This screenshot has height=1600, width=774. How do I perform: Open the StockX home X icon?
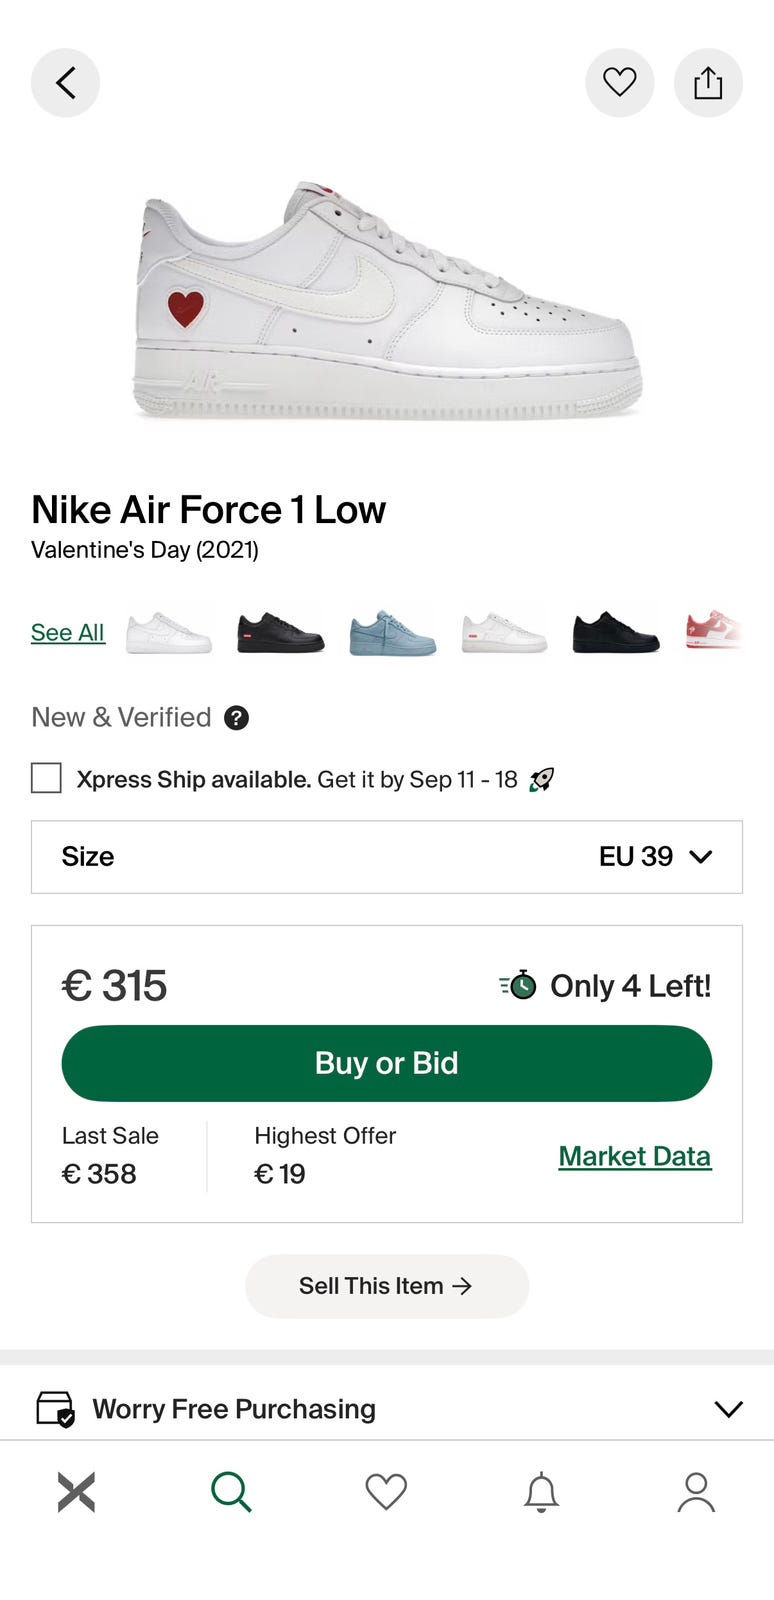pos(76,1492)
